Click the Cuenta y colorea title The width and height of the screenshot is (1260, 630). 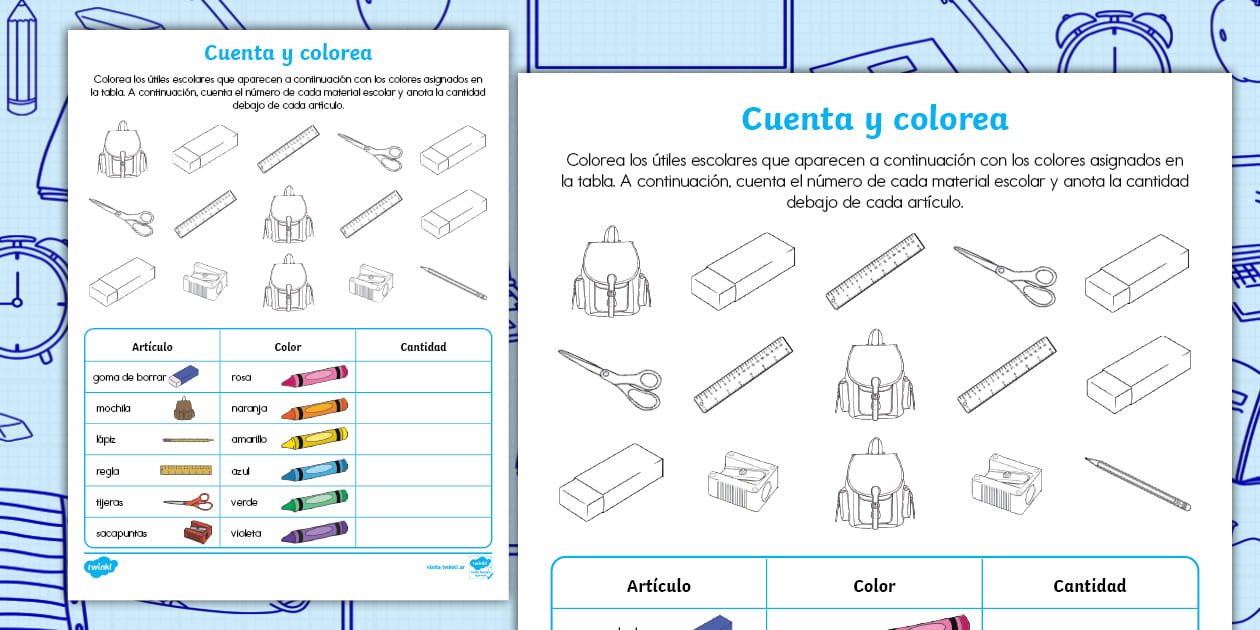tap(873, 118)
